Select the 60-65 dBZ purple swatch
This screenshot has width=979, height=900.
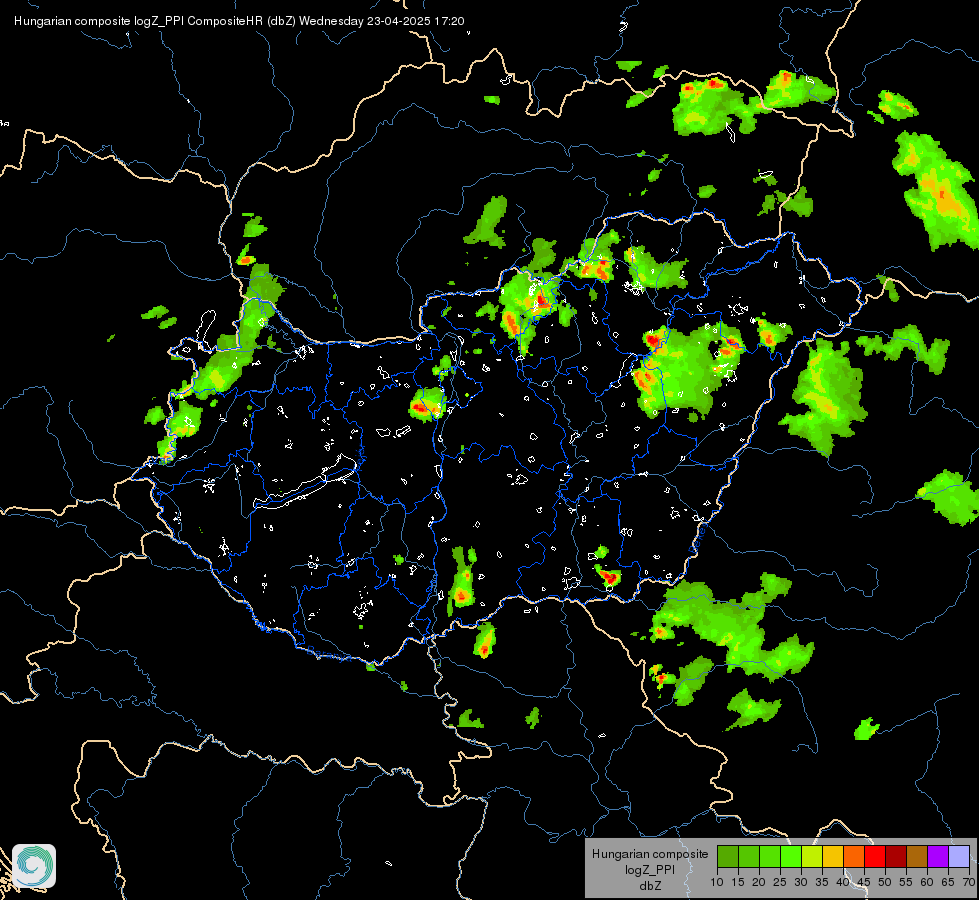tap(938, 856)
